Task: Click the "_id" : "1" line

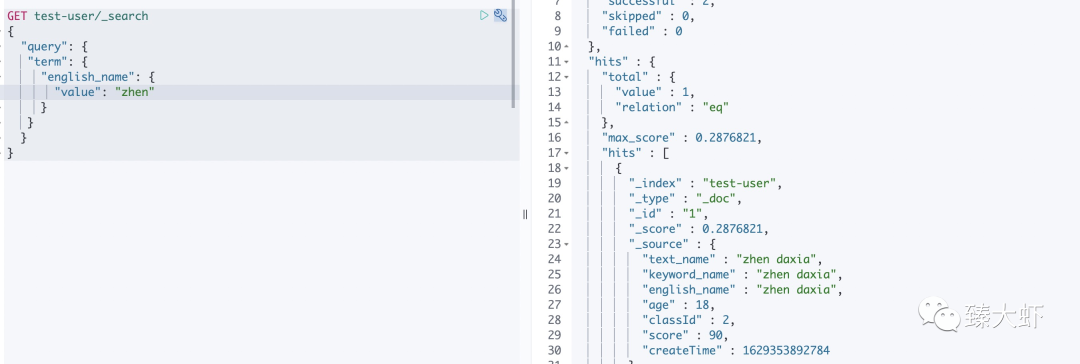Action: 669,213
